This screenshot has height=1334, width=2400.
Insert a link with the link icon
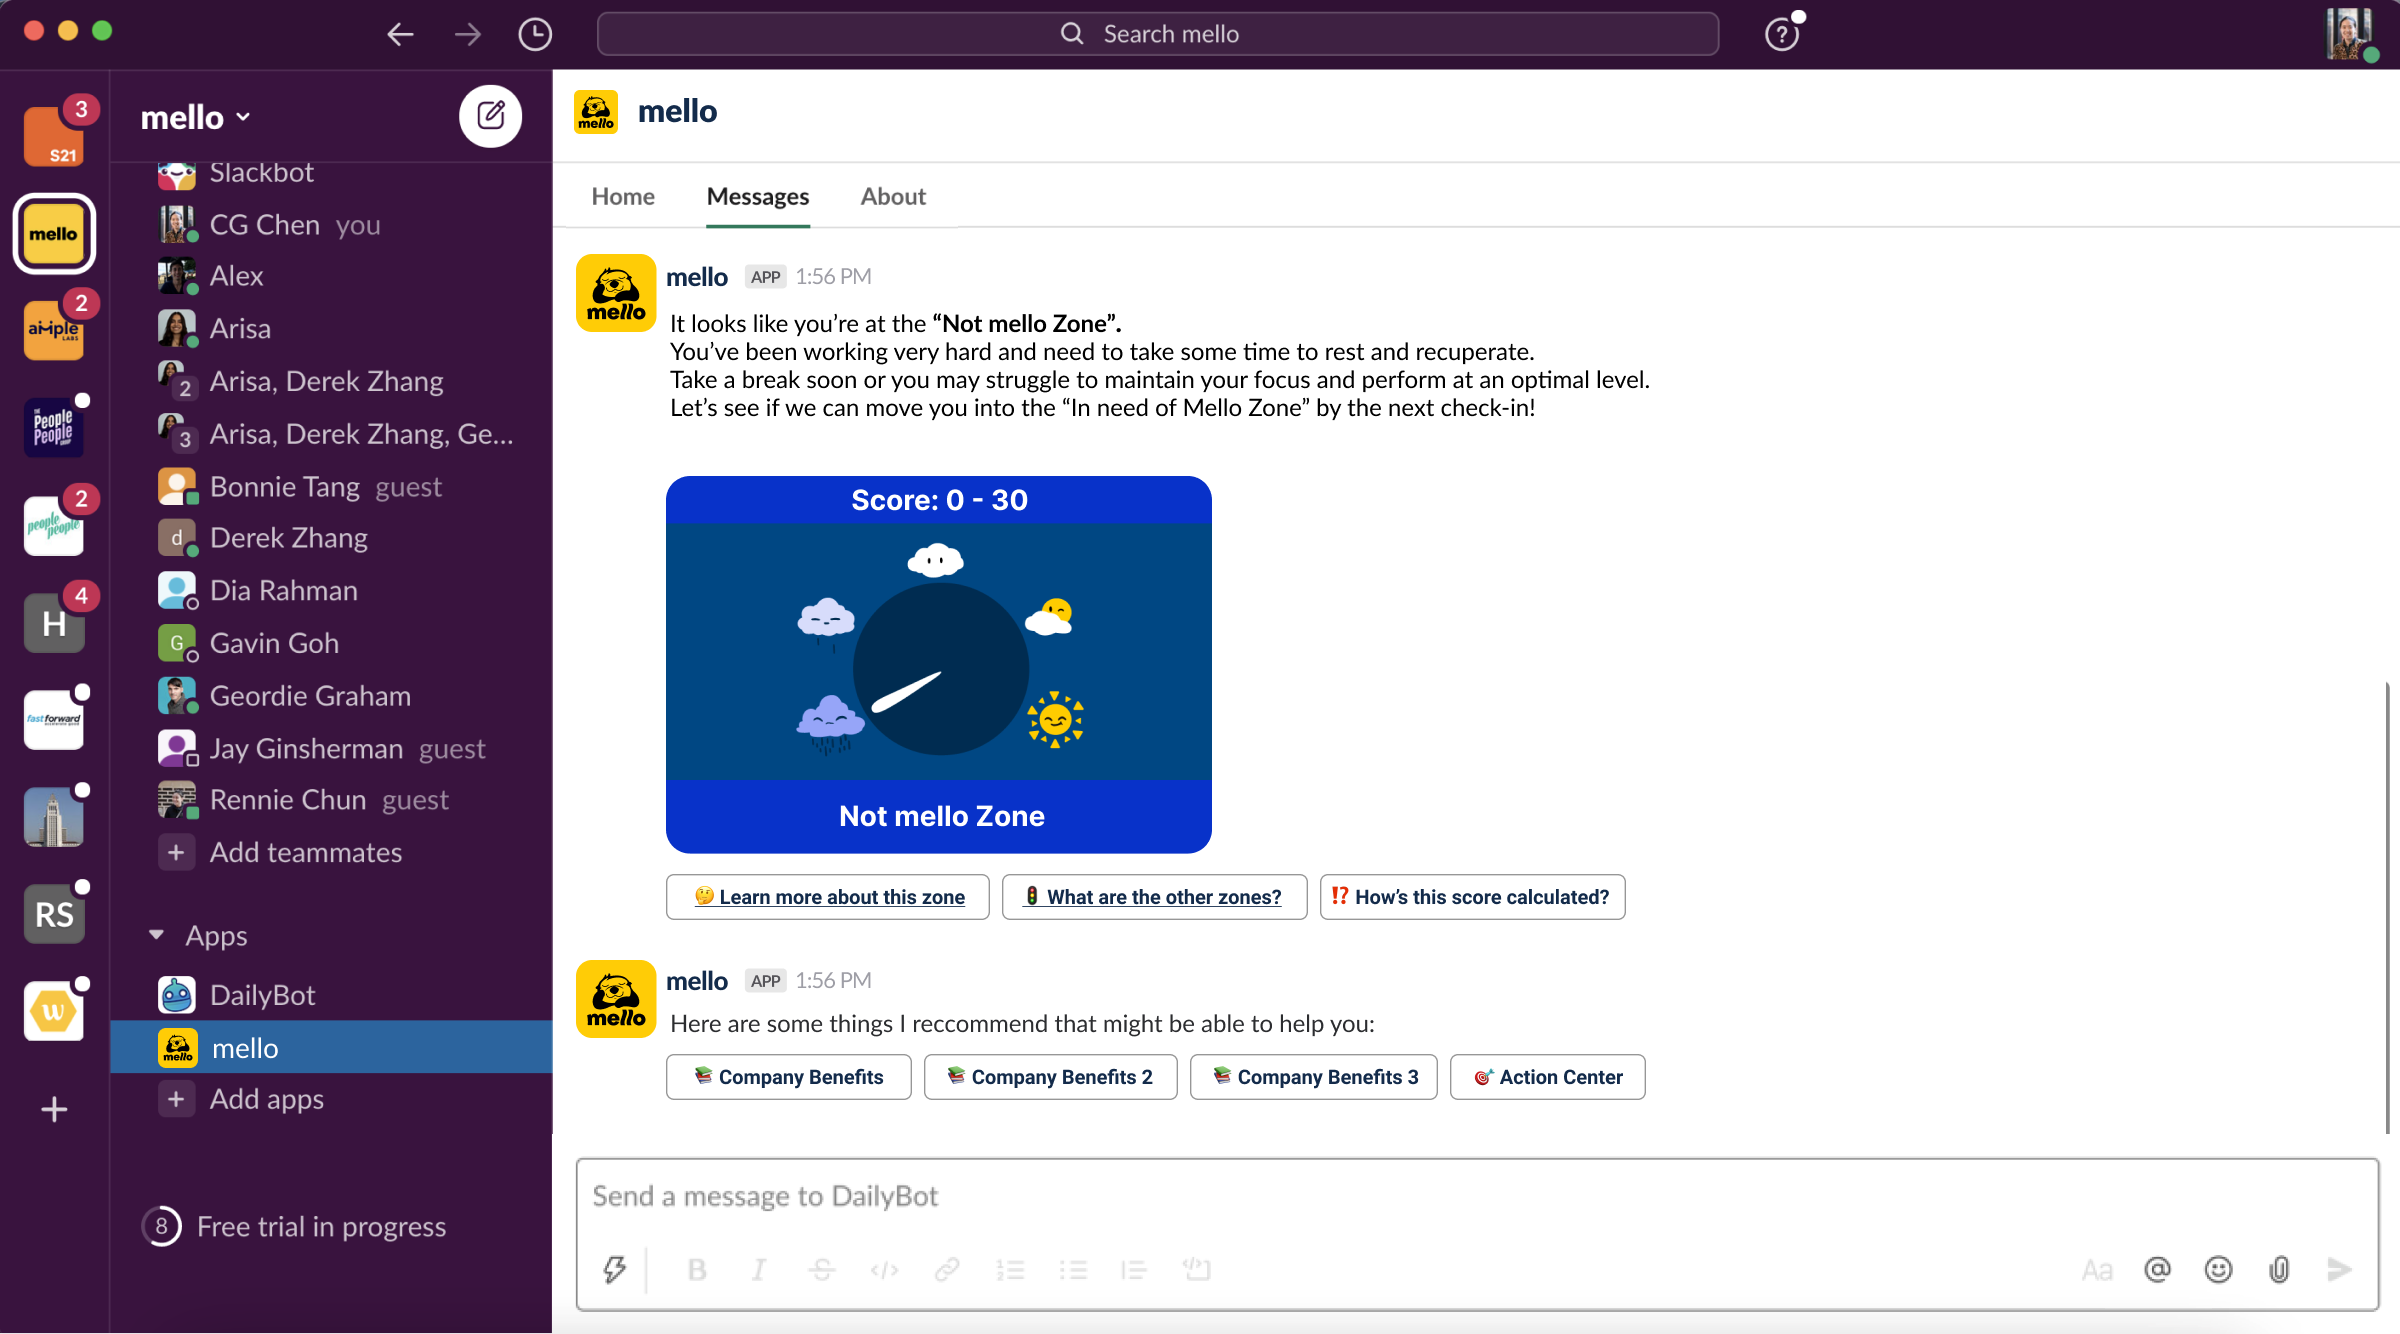click(946, 1269)
